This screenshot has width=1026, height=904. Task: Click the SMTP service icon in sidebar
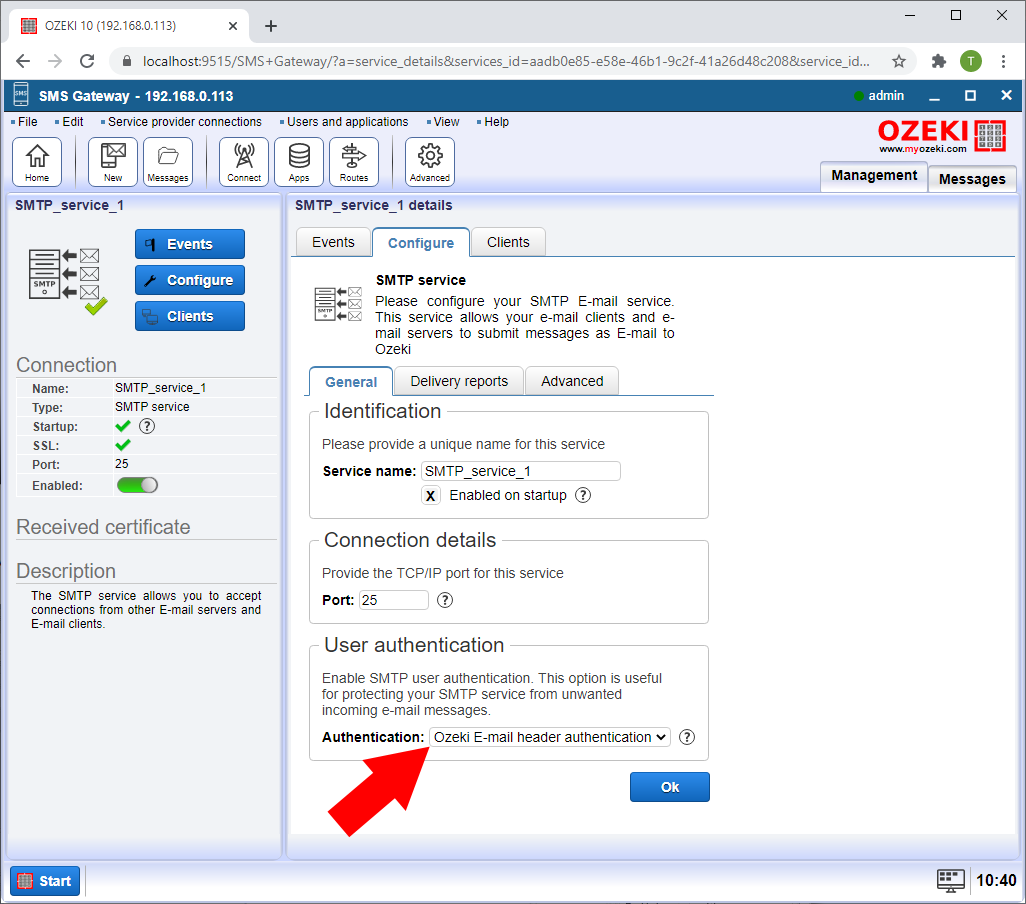[67, 280]
